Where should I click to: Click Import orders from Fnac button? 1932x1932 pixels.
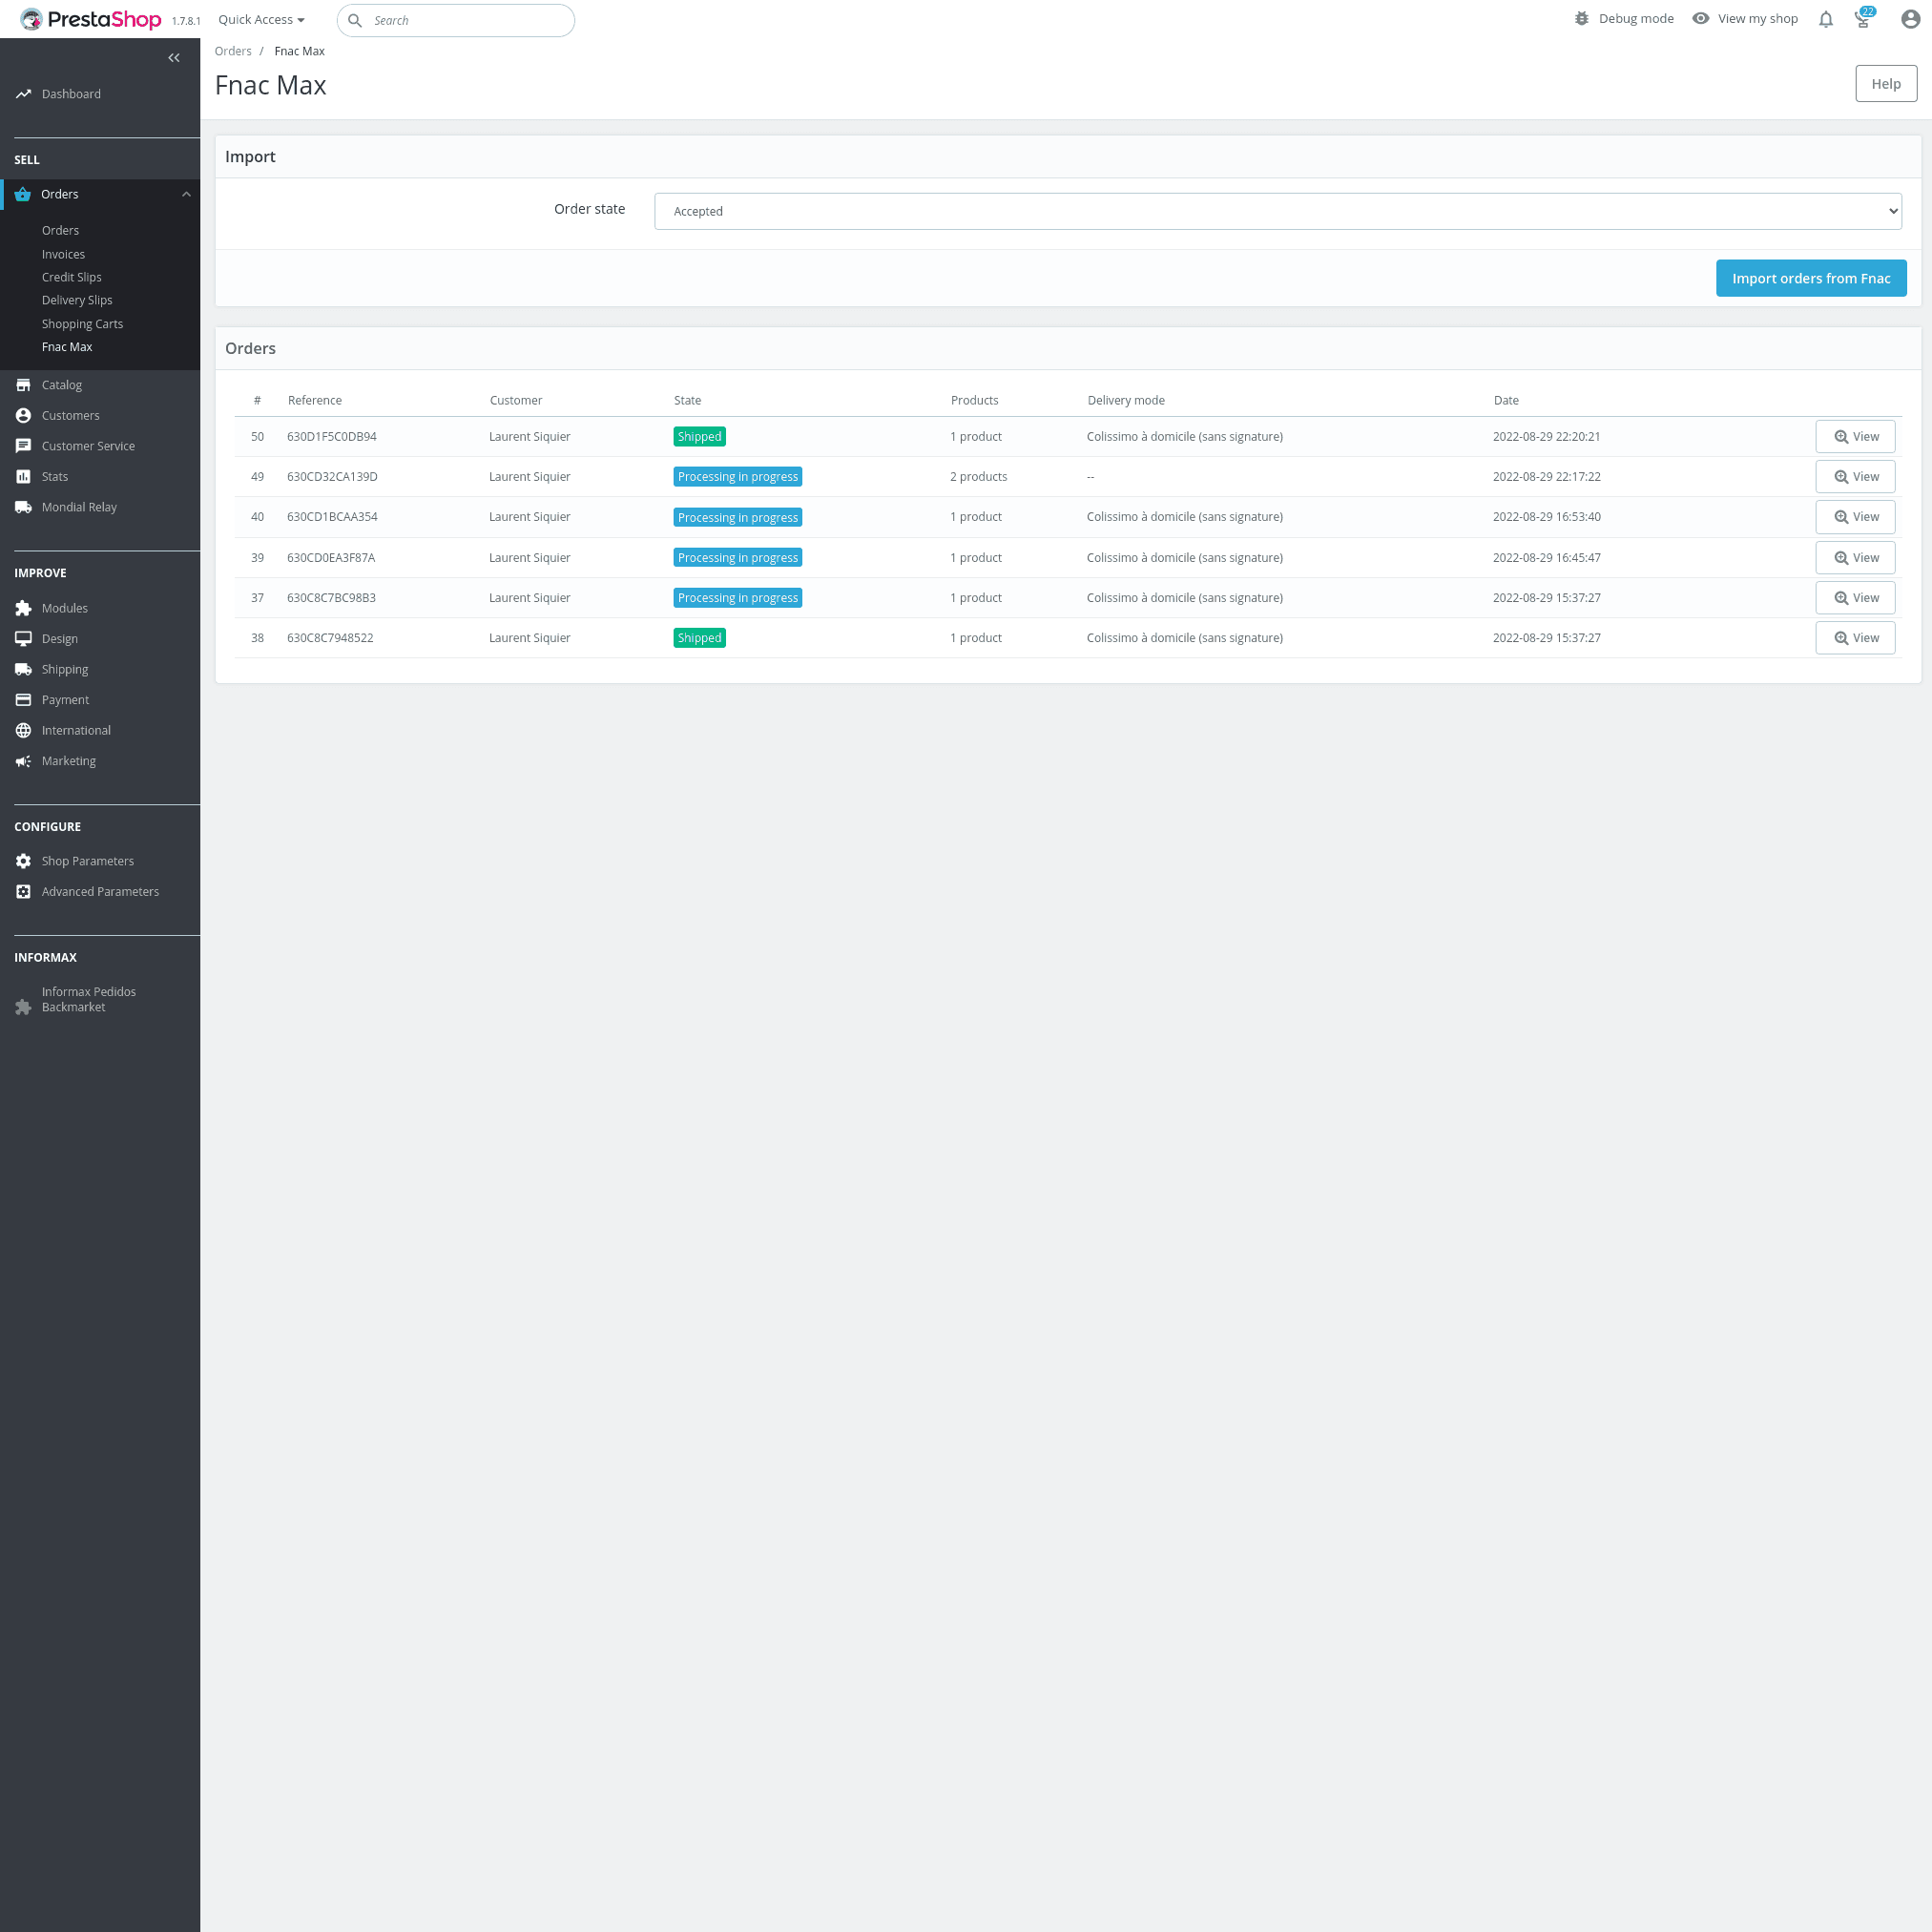[x=1810, y=279]
